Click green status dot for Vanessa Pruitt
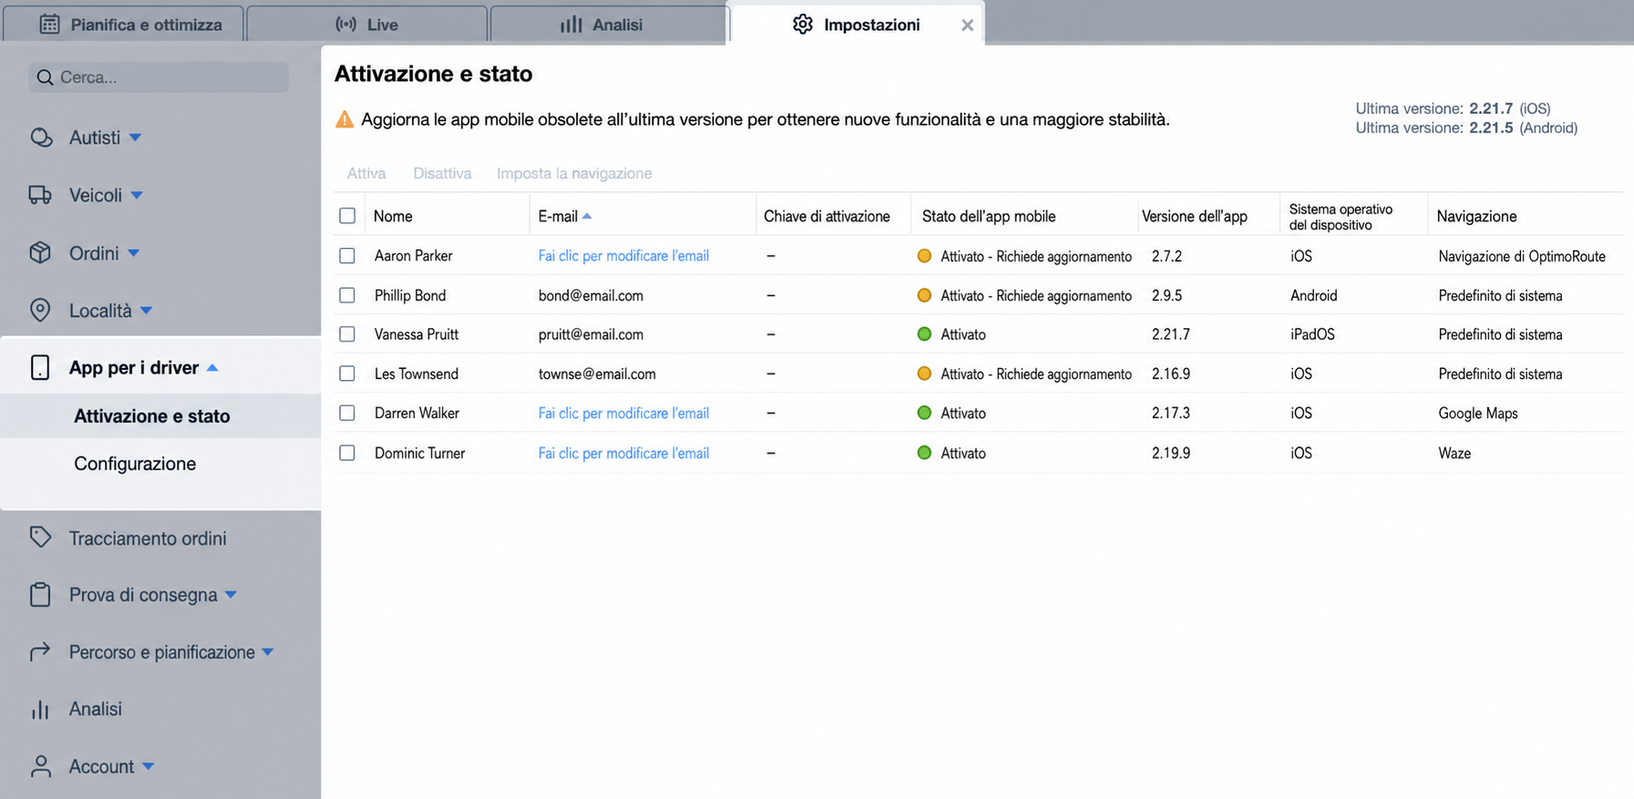The width and height of the screenshot is (1634, 799). click(924, 334)
